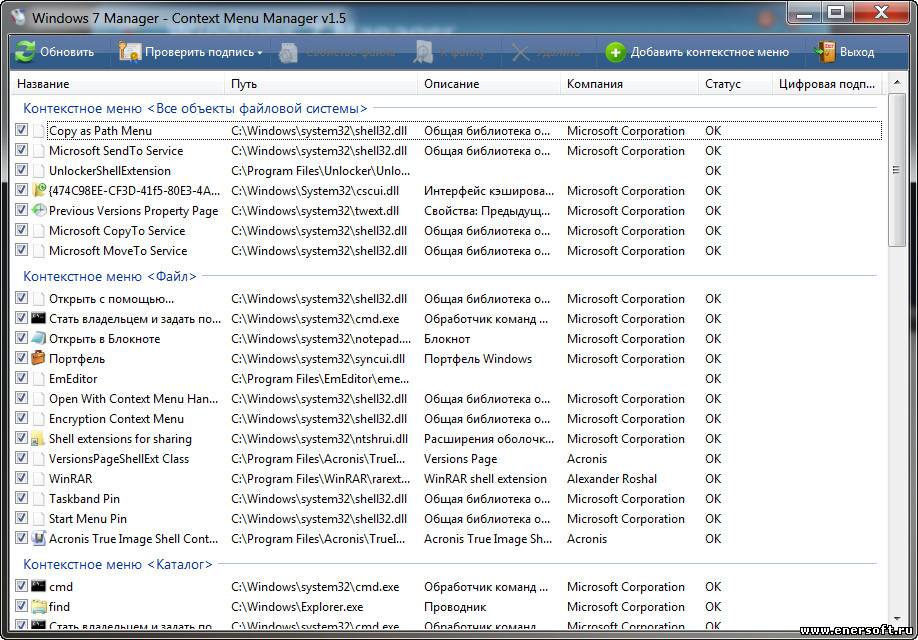
Task: Collapse the Контекстное меню <Каталог> group
Action: point(118,564)
